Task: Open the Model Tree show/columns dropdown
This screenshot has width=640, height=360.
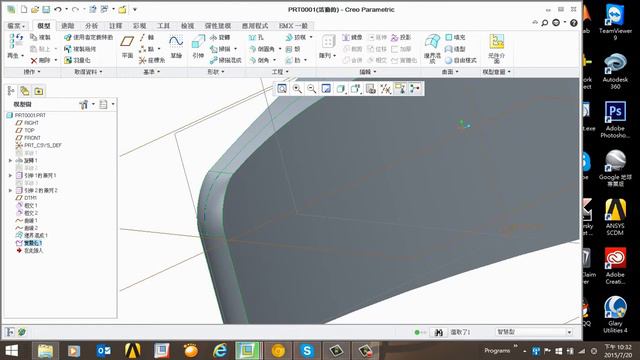Action: pos(107,105)
